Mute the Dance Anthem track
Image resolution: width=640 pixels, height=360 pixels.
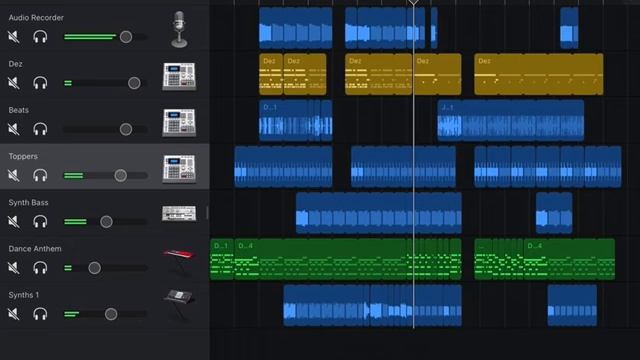coord(14,268)
